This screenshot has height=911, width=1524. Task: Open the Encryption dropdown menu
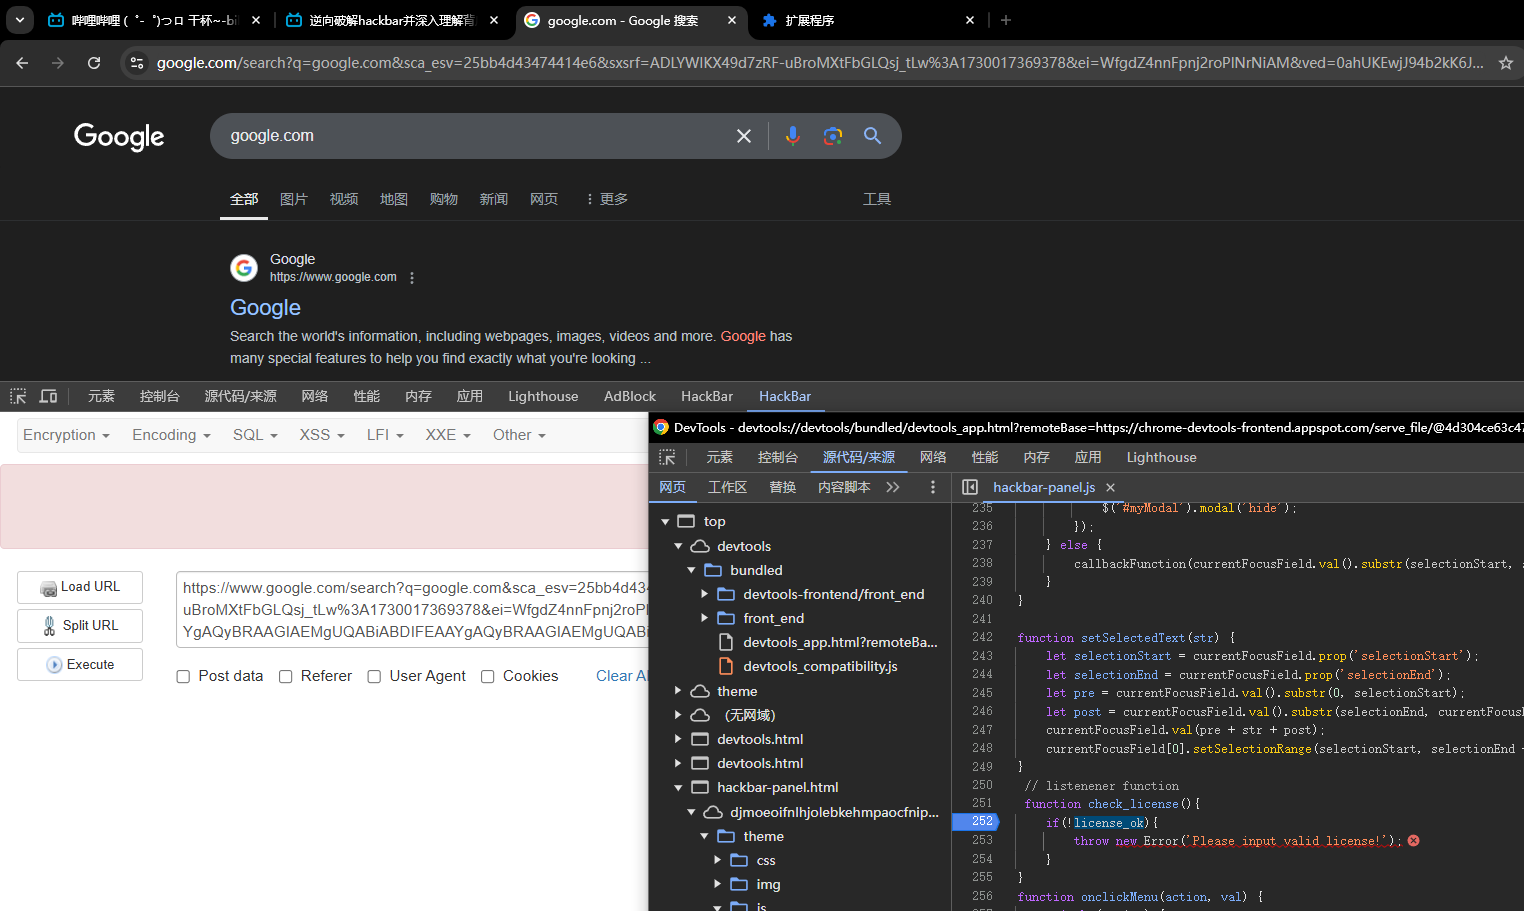tap(67, 435)
